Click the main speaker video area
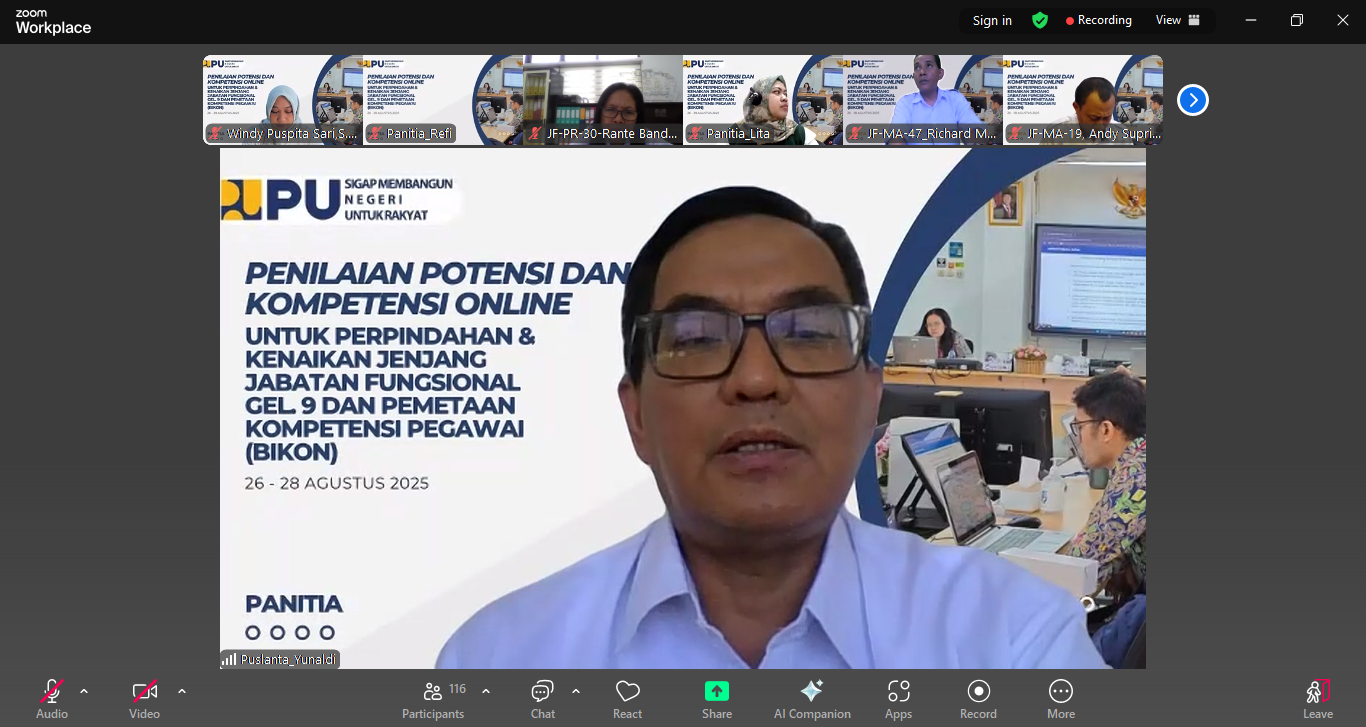This screenshot has height=727, width=1366. point(683,408)
